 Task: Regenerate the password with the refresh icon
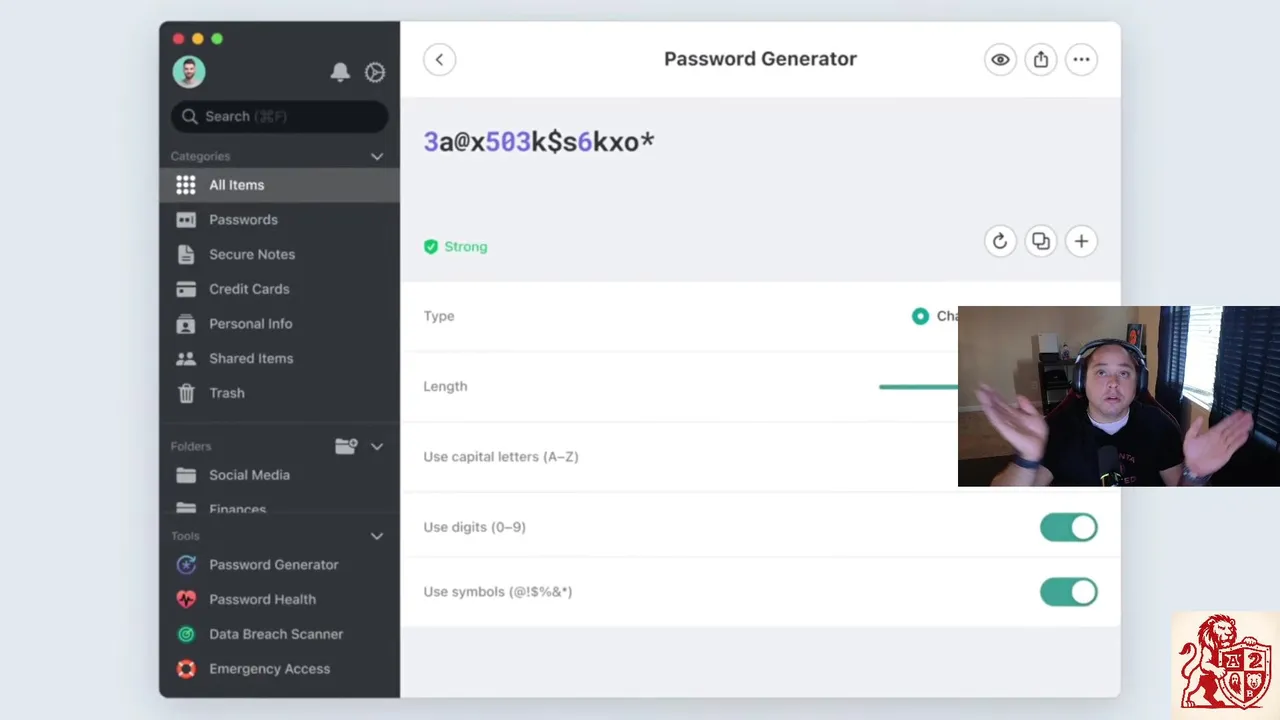click(x=1000, y=241)
